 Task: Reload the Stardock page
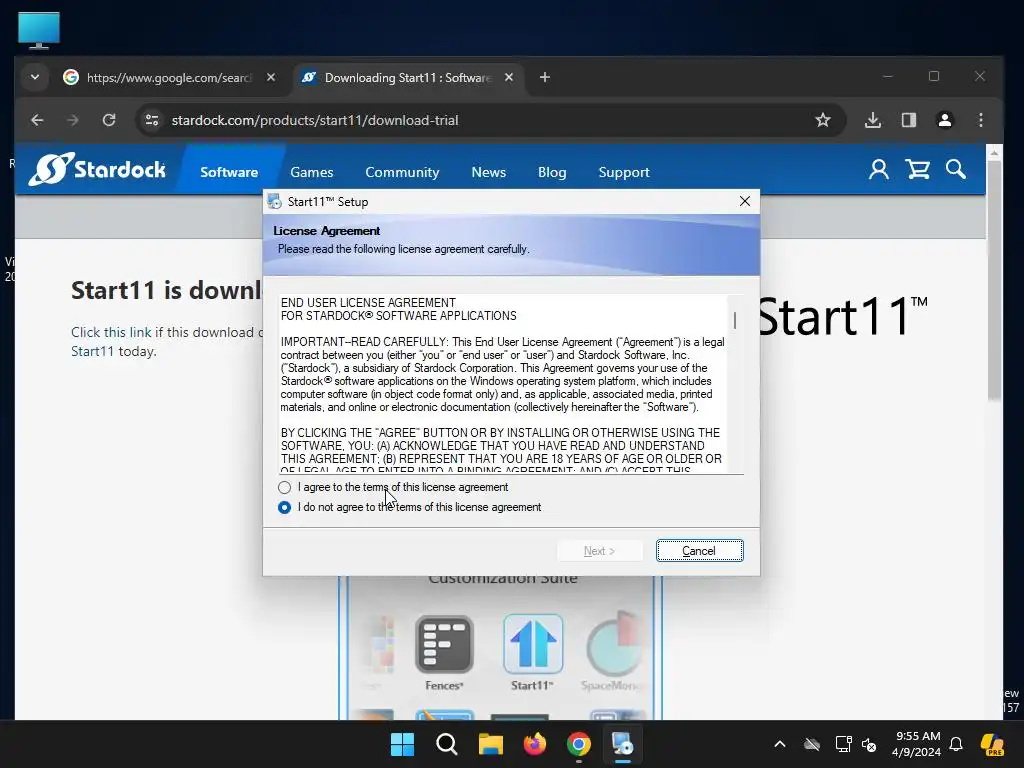(109, 120)
